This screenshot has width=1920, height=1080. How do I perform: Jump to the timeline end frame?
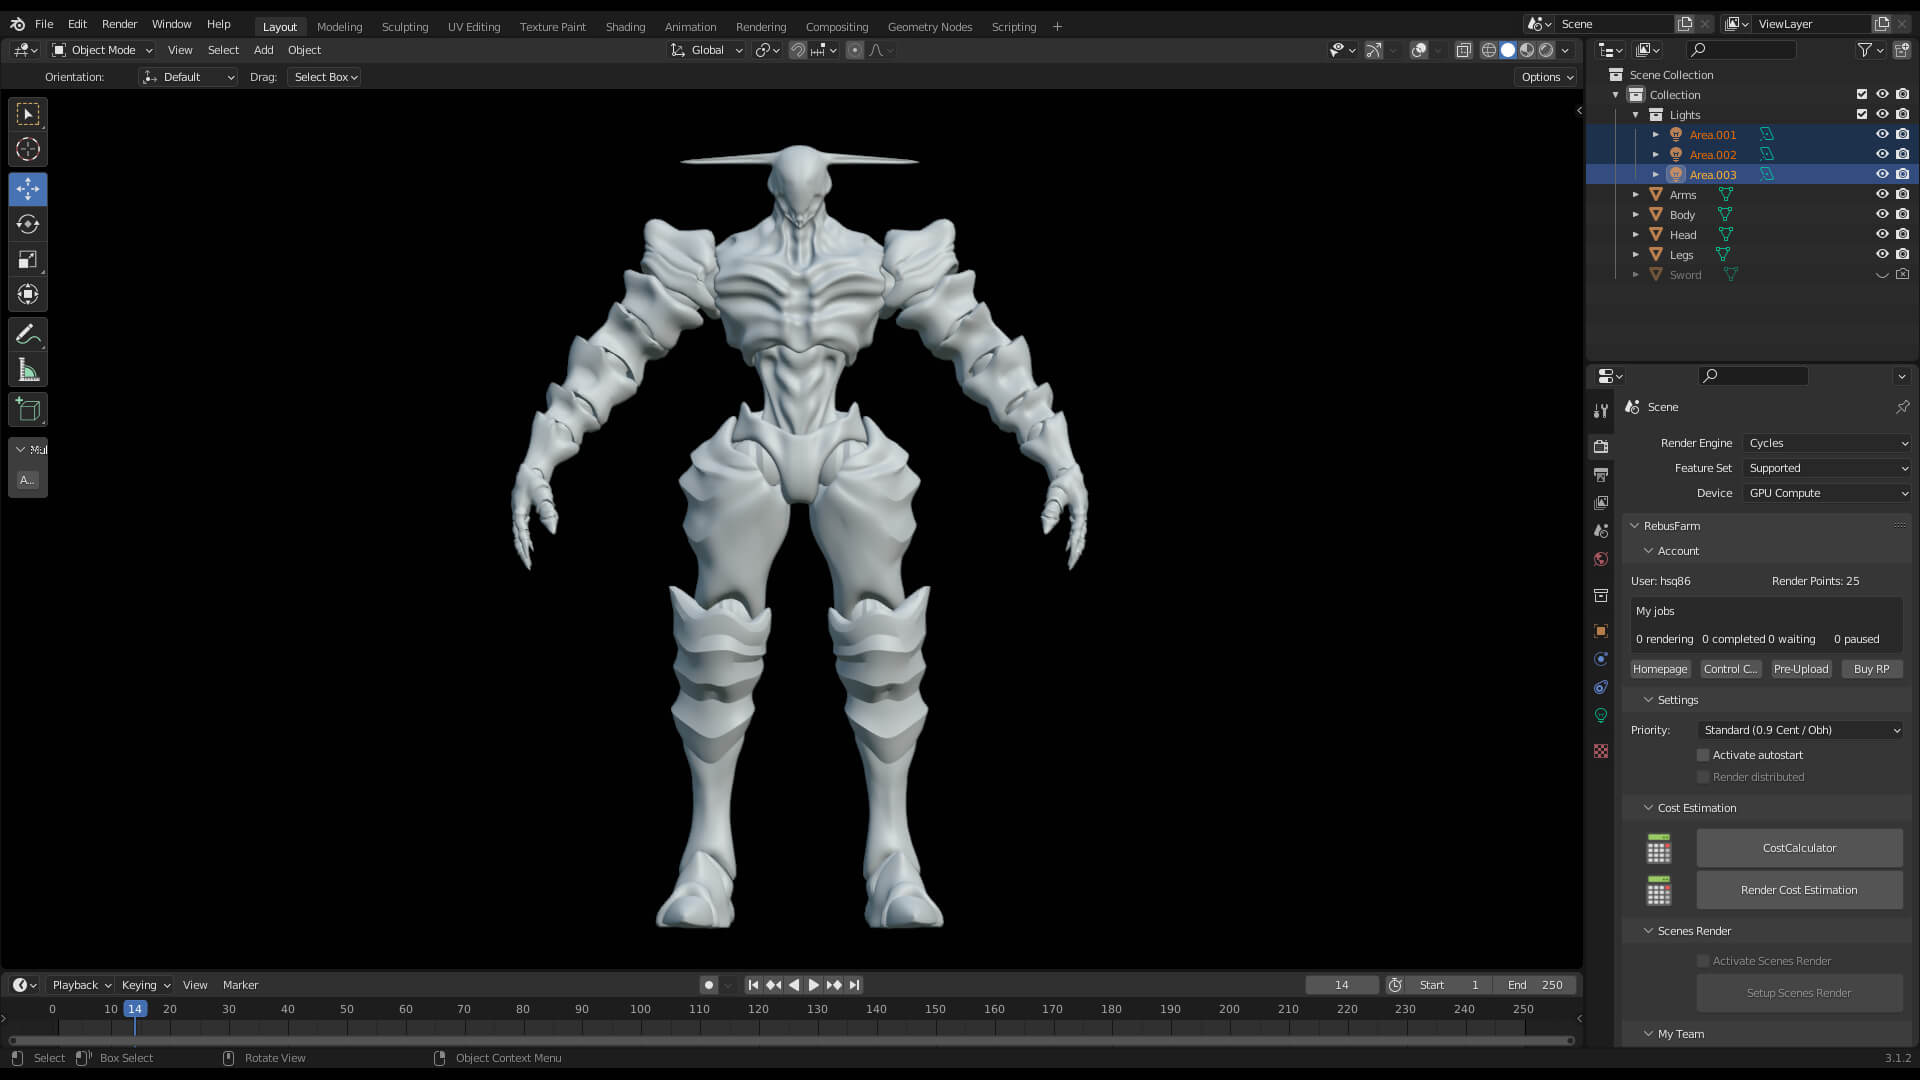click(x=855, y=985)
